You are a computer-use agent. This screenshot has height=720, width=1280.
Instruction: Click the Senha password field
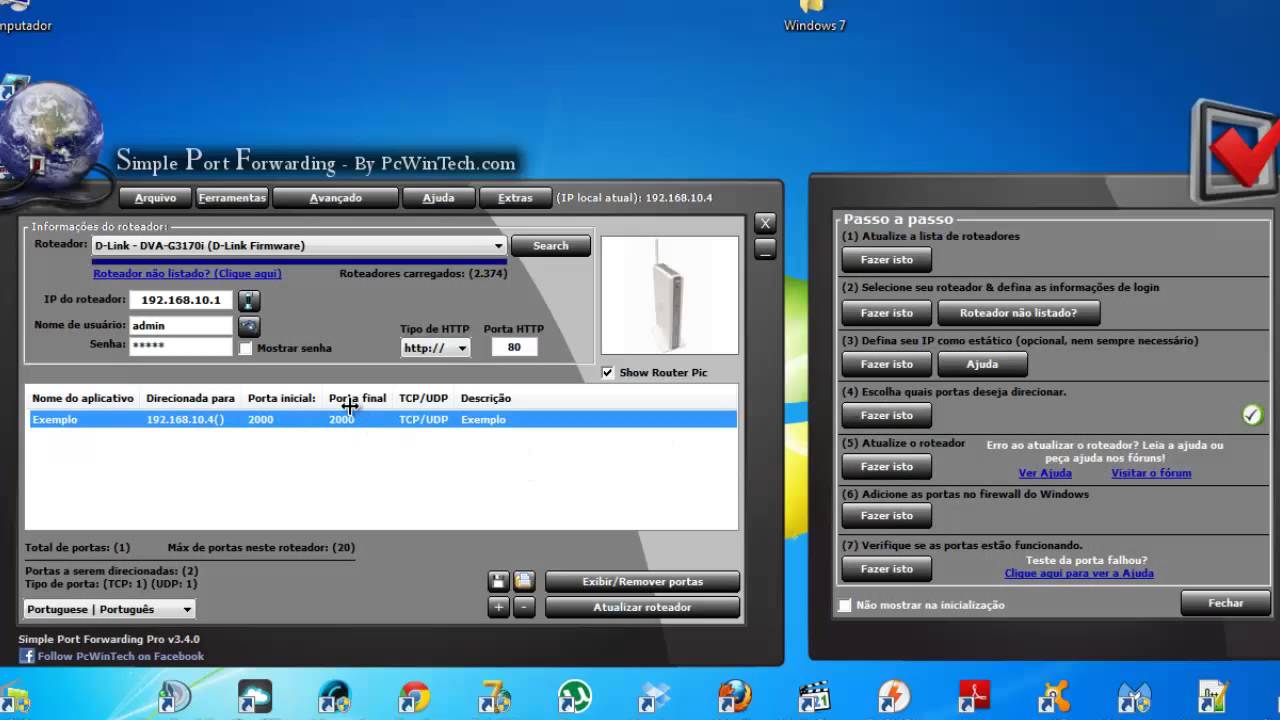click(181, 346)
